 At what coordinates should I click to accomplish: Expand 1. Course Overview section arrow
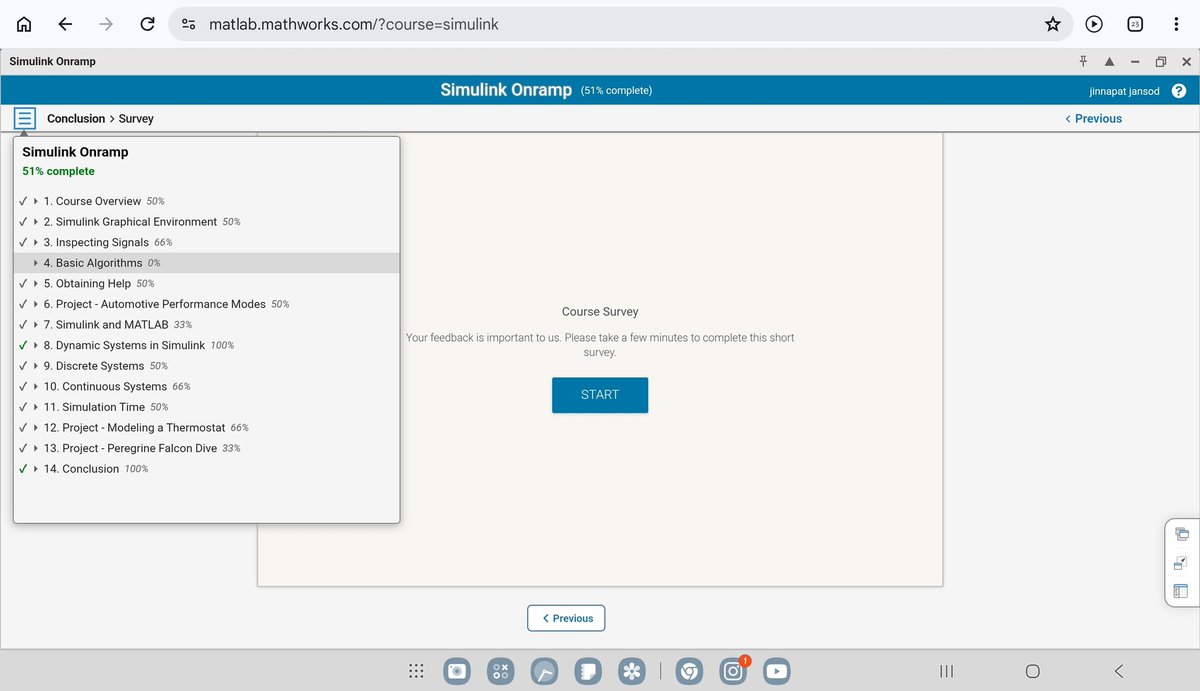coord(36,201)
